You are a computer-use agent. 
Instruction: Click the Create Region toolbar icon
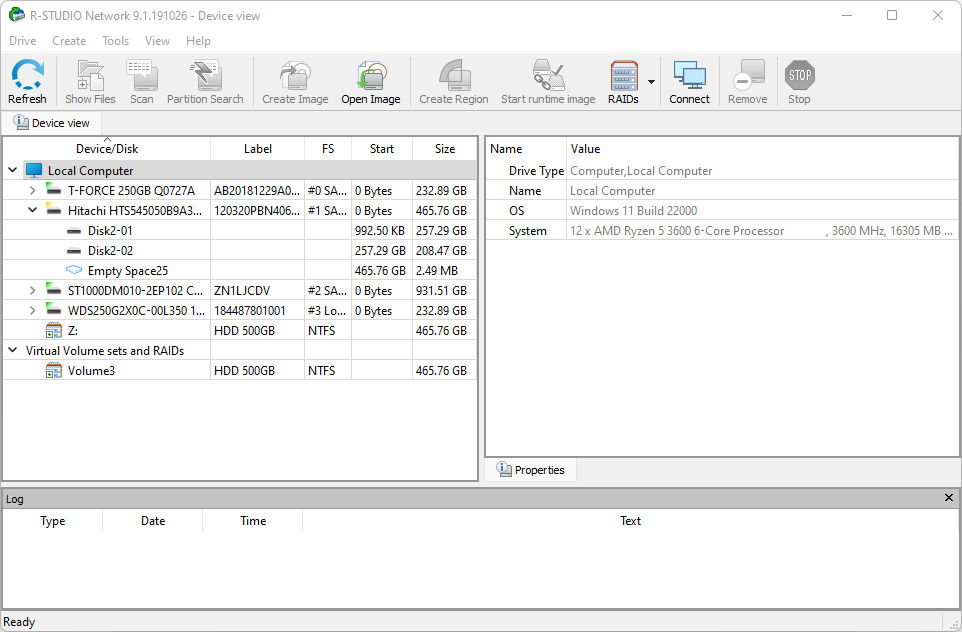(454, 76)
